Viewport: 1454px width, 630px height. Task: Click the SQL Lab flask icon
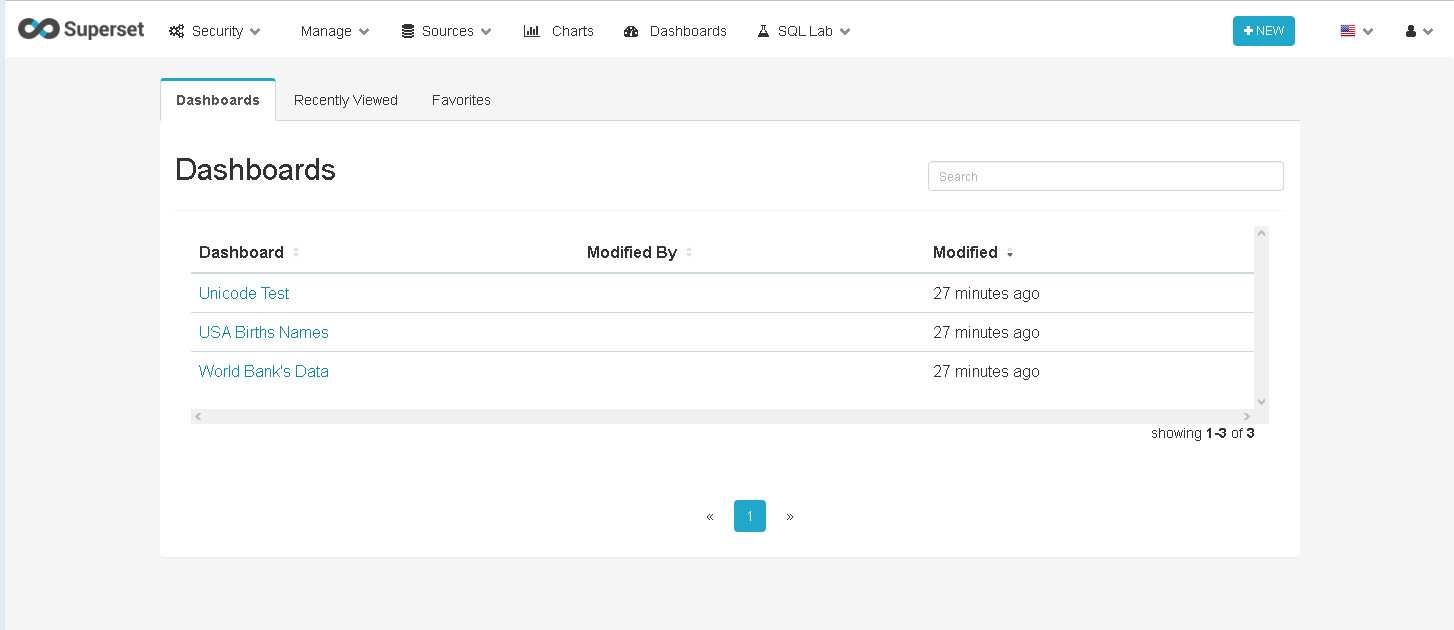(x=763, y=31)
